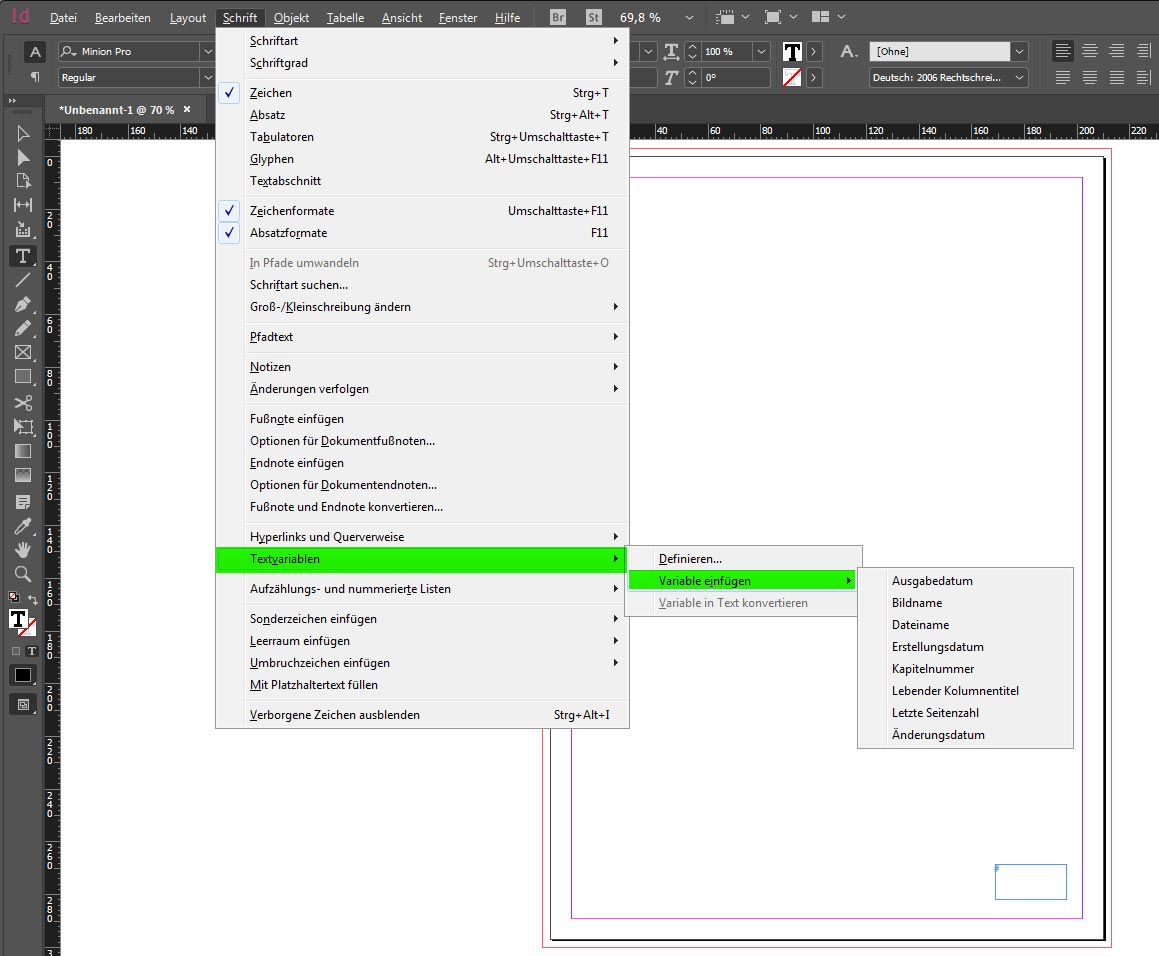Open the 69,8 % zoom level dropdown

click(689, 17)
